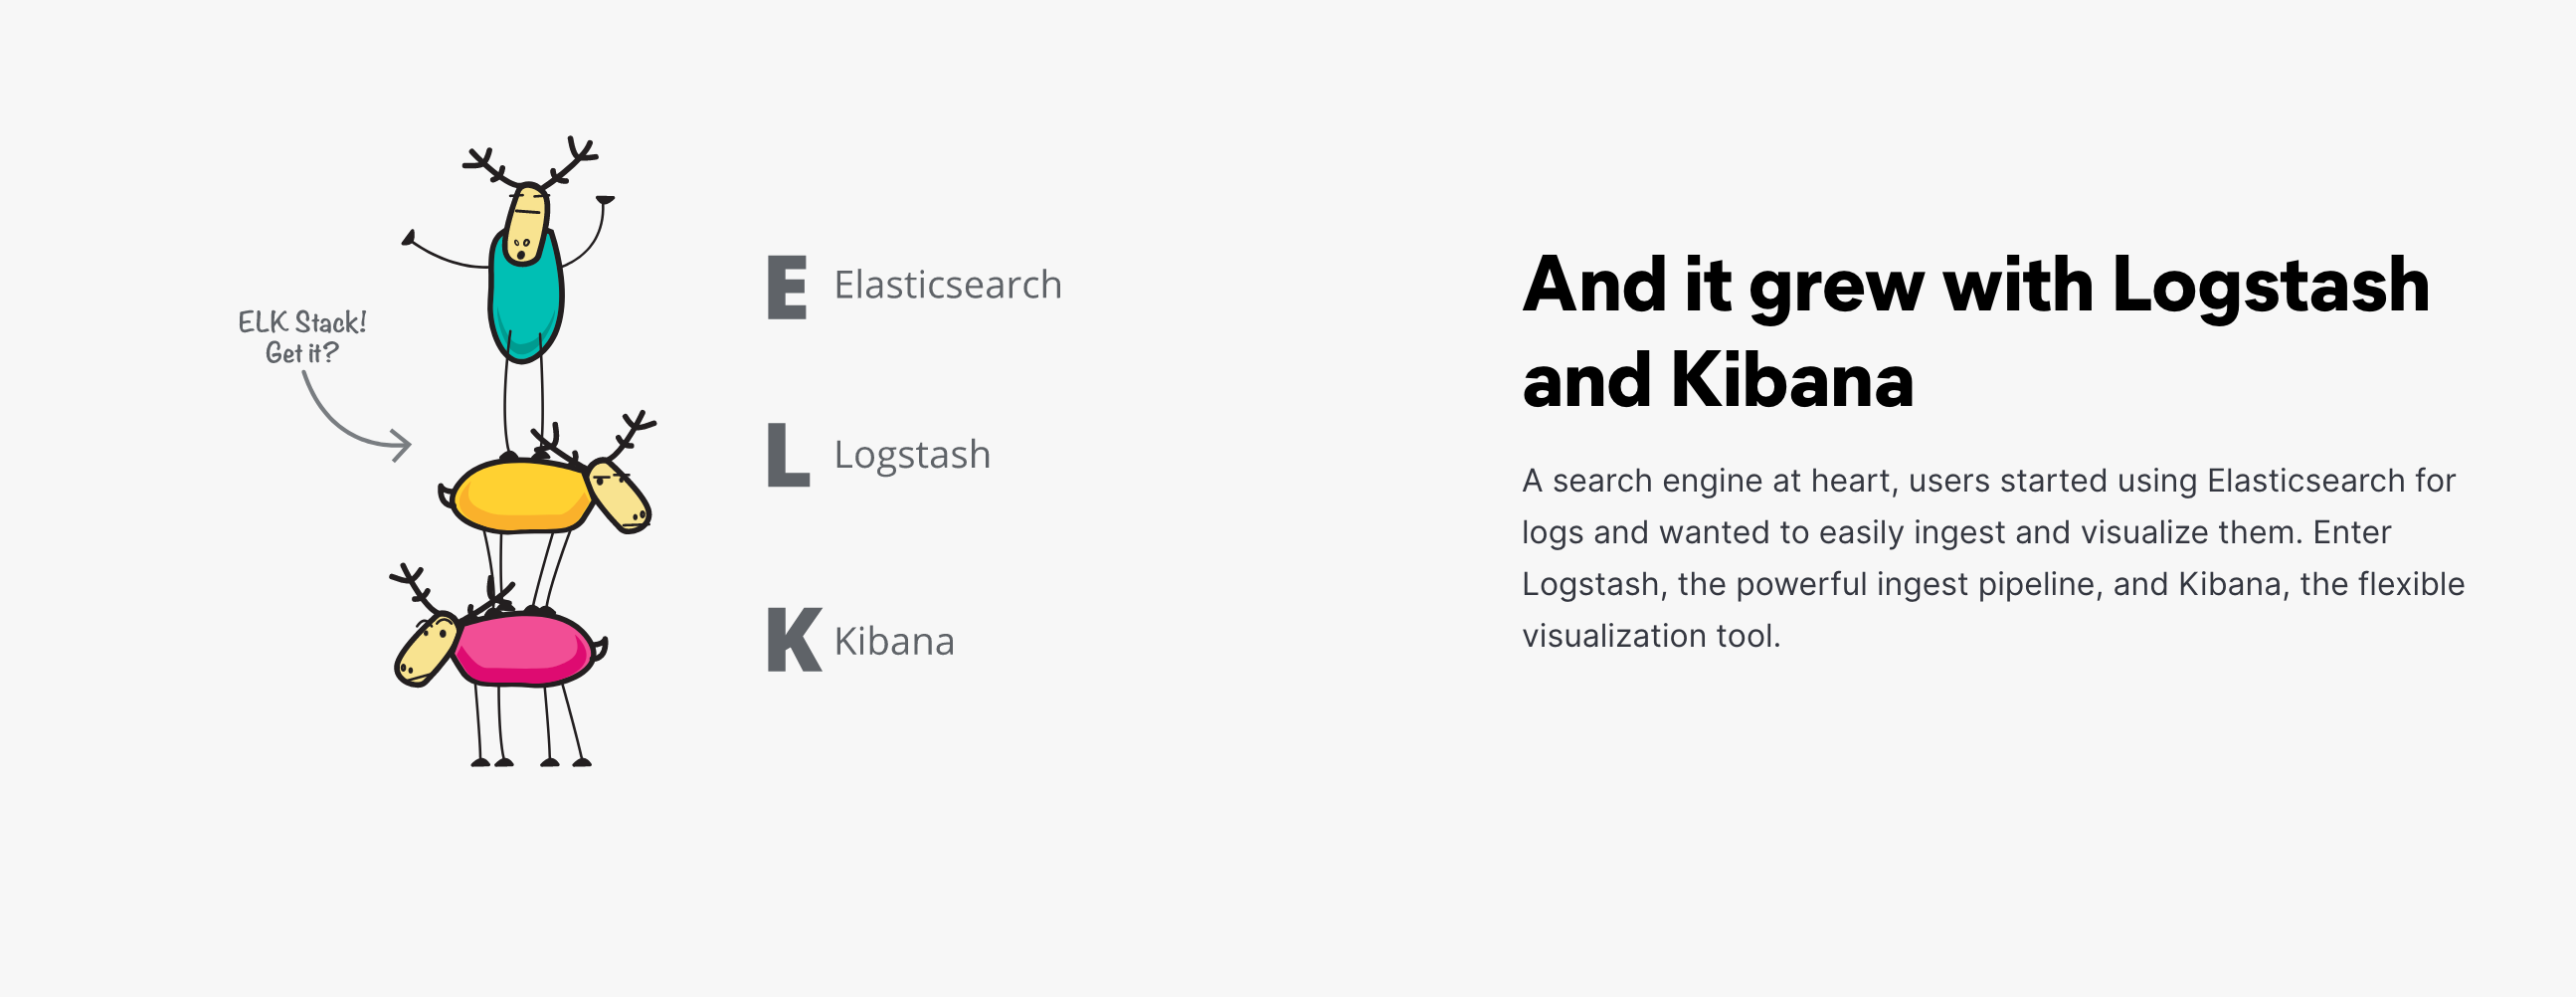Click the teal elk at top

tap(525, 295)
